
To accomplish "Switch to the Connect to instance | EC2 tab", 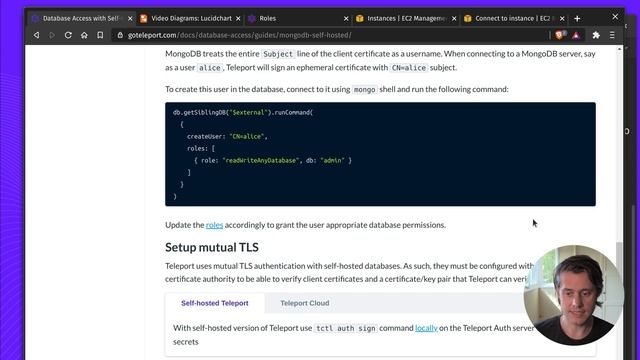I will click(x=513, y=18).
